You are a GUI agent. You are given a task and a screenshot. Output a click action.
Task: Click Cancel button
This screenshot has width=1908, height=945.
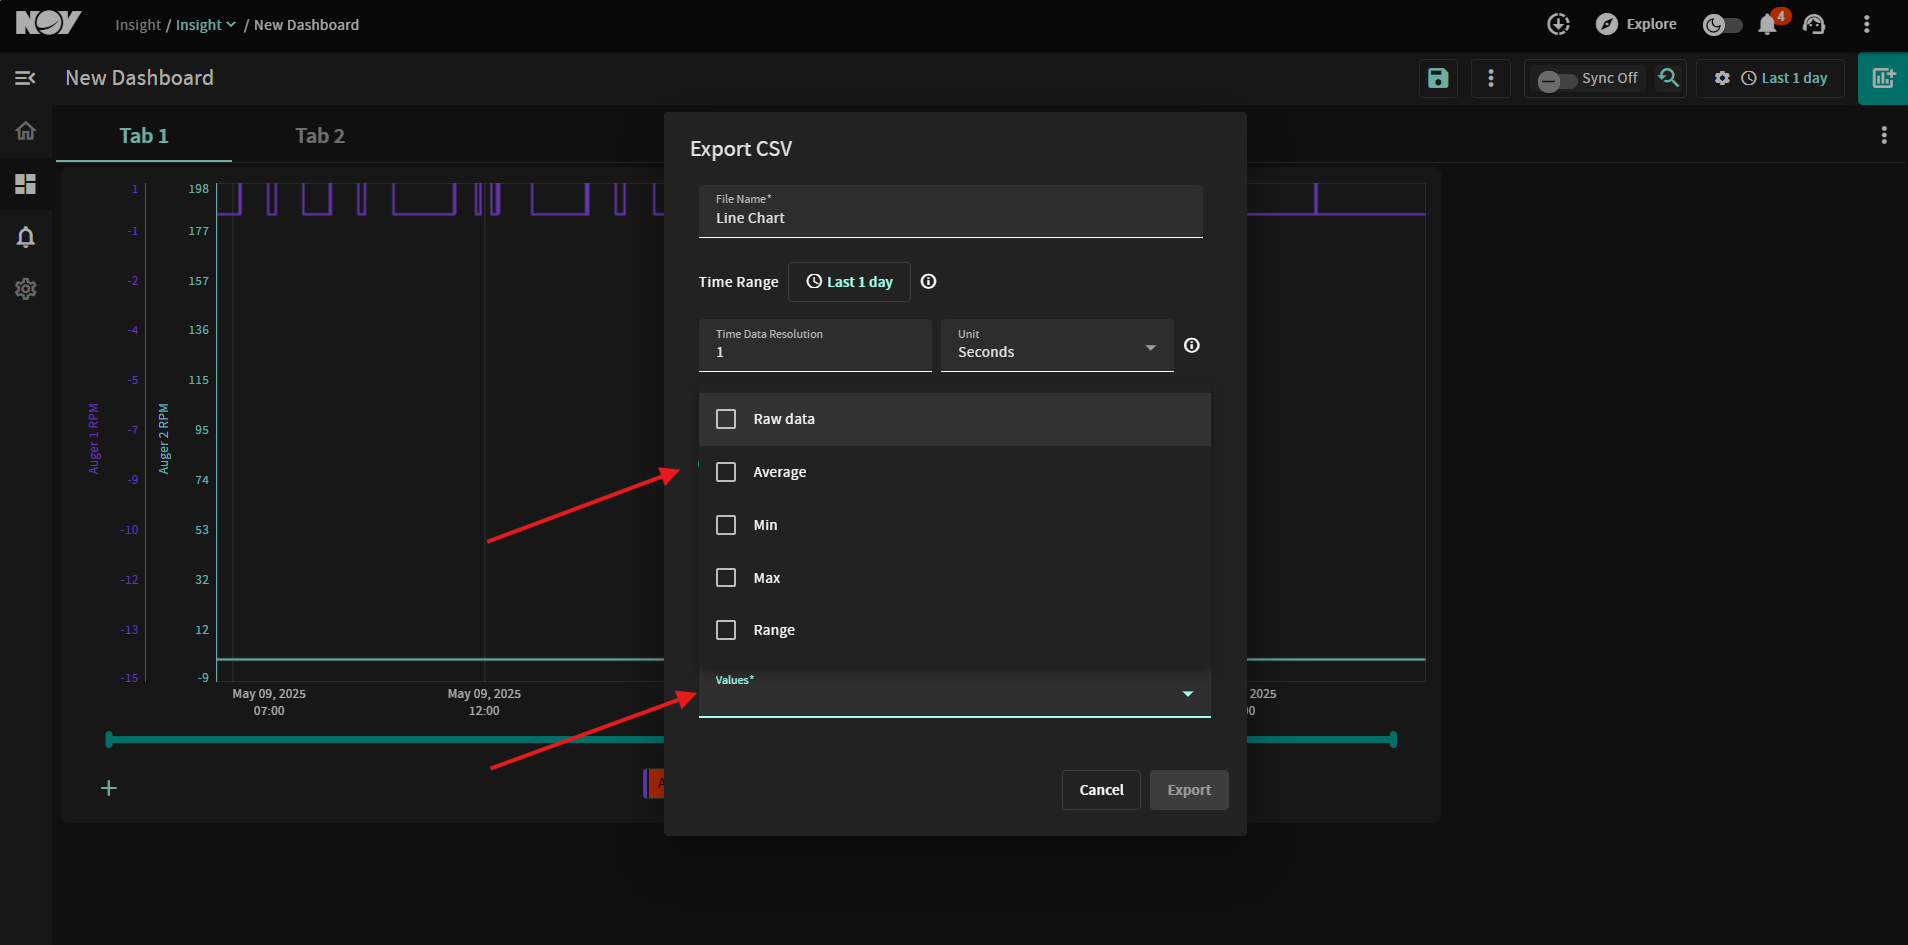coord(1101,790)
